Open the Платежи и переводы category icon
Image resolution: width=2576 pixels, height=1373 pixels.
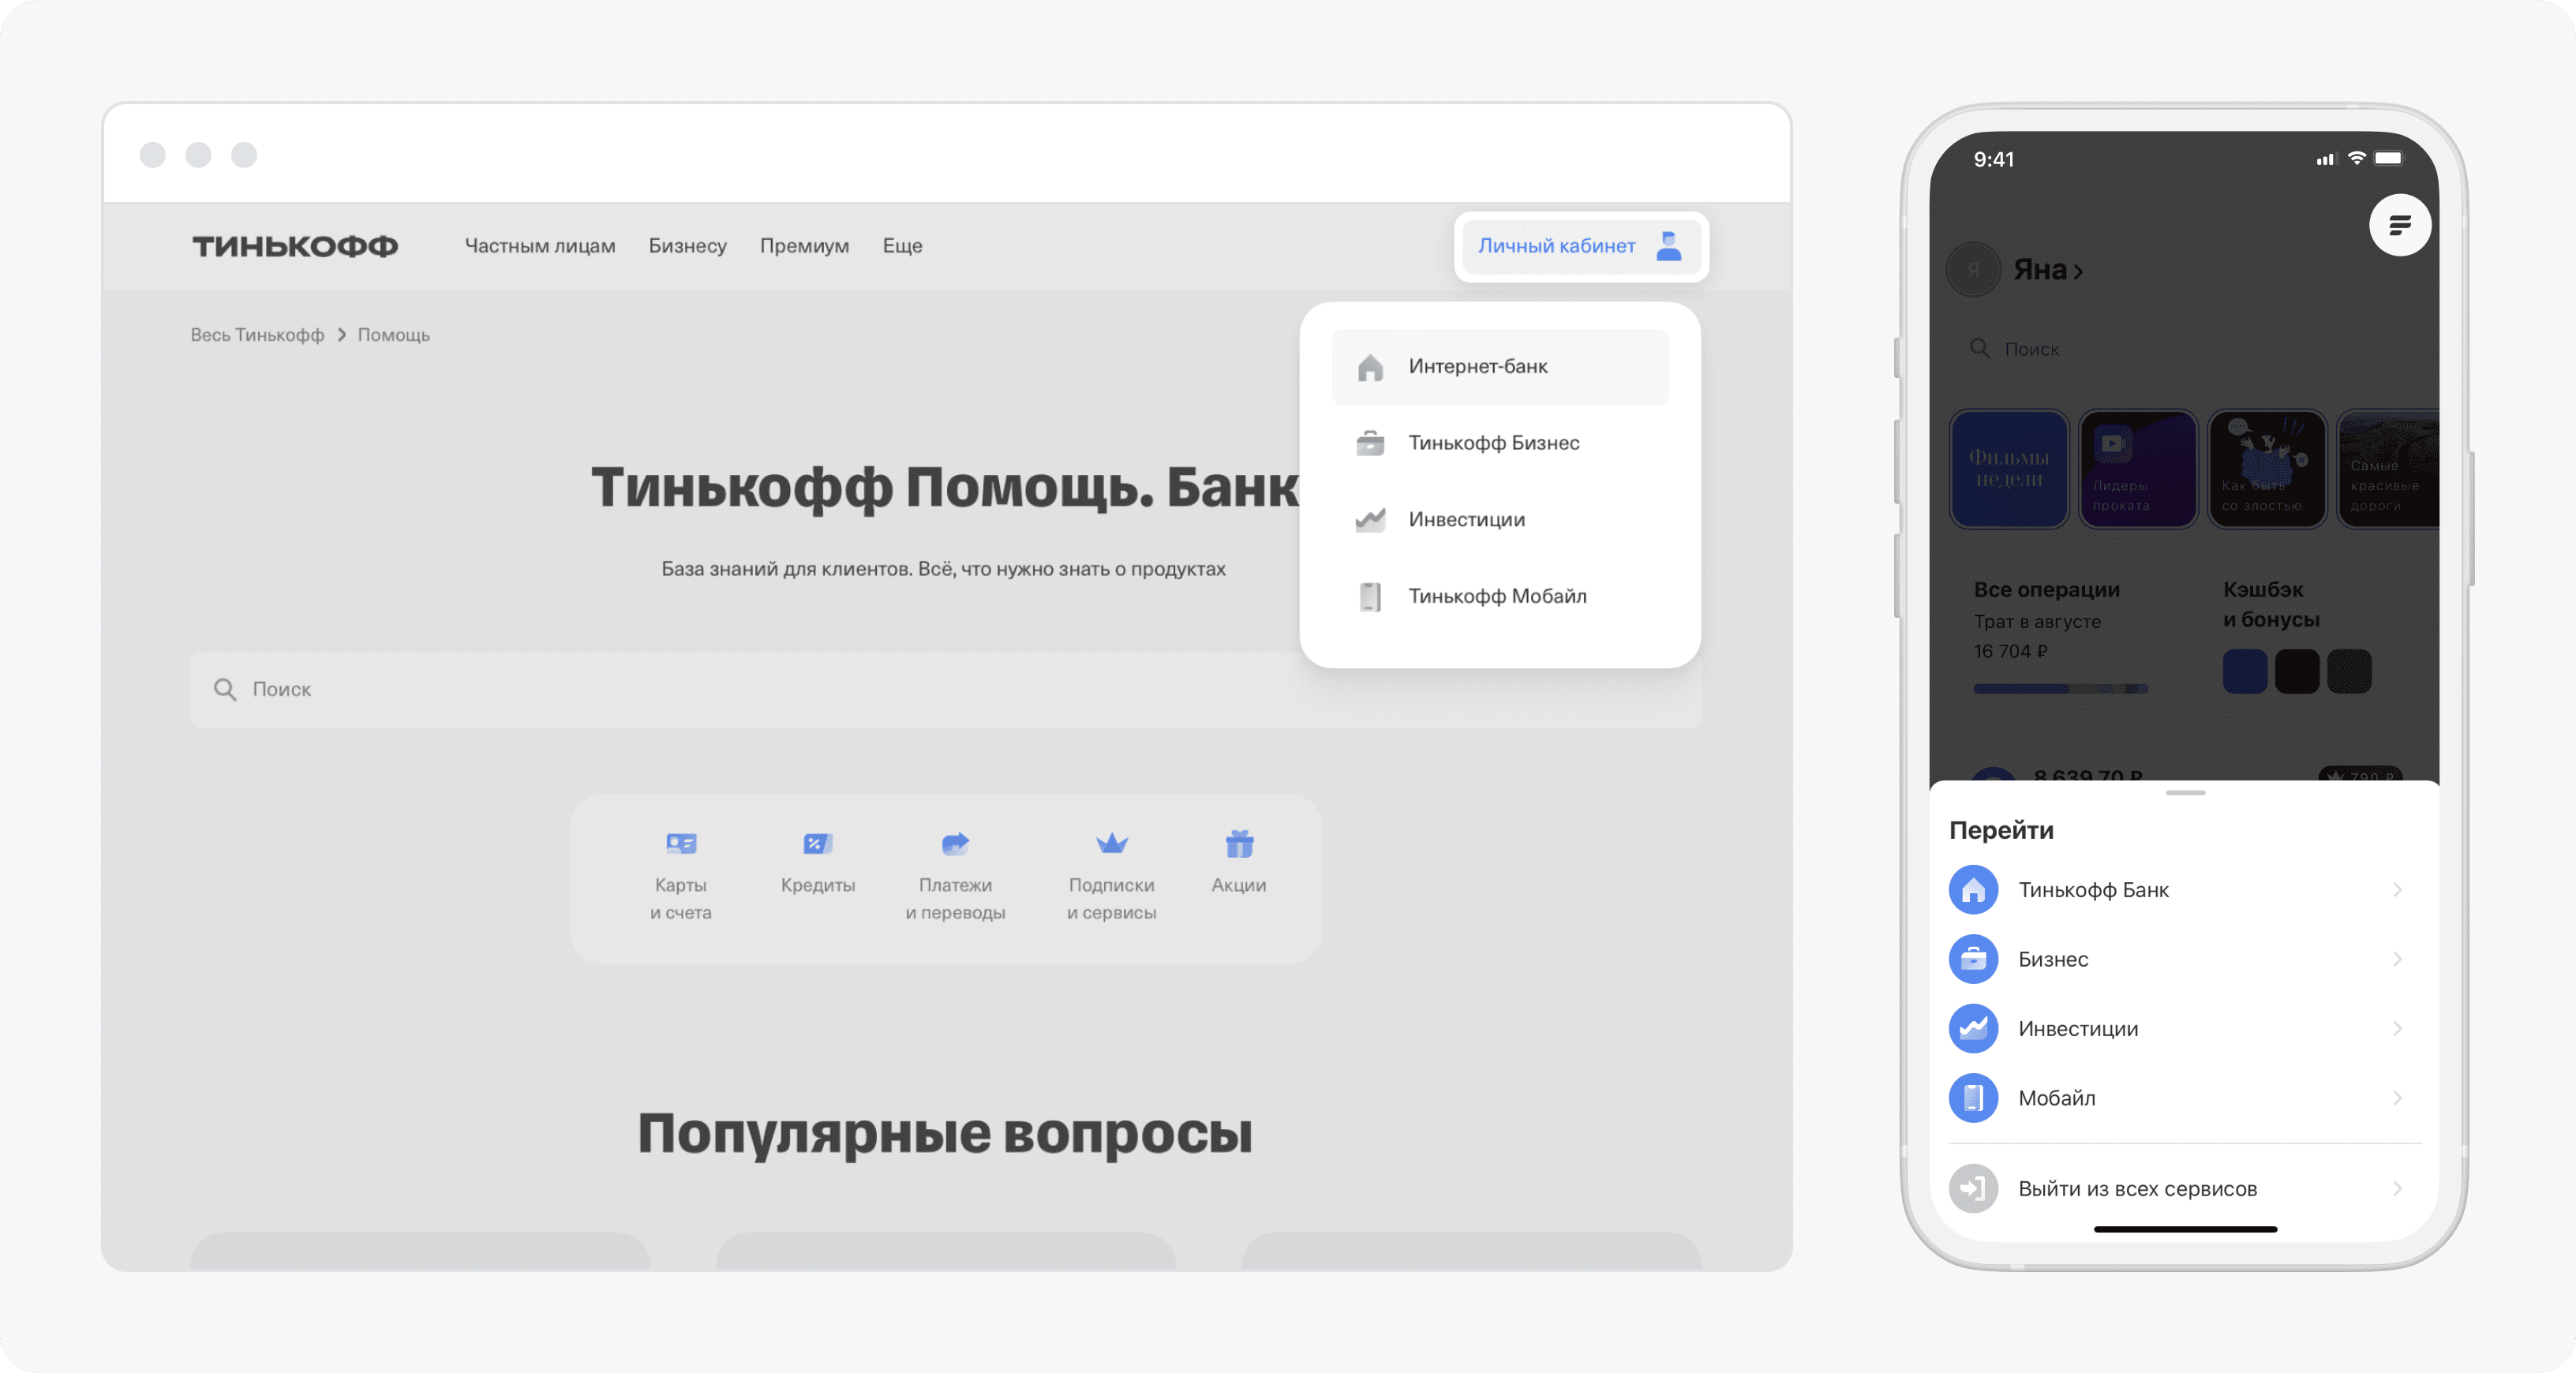[955, 844]
